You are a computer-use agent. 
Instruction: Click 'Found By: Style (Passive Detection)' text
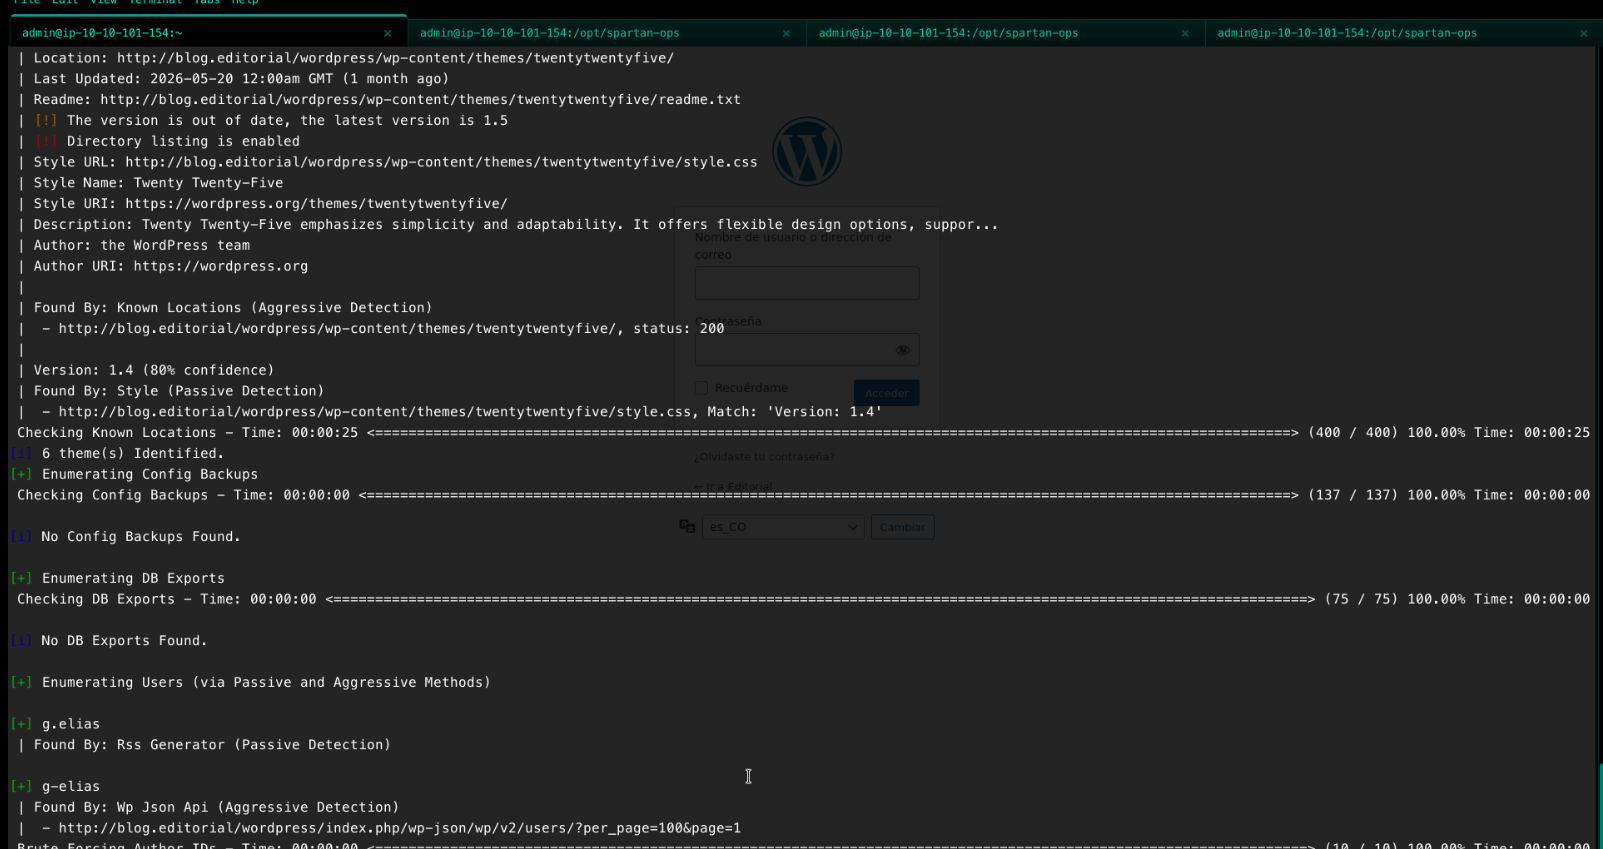[179, 391]
